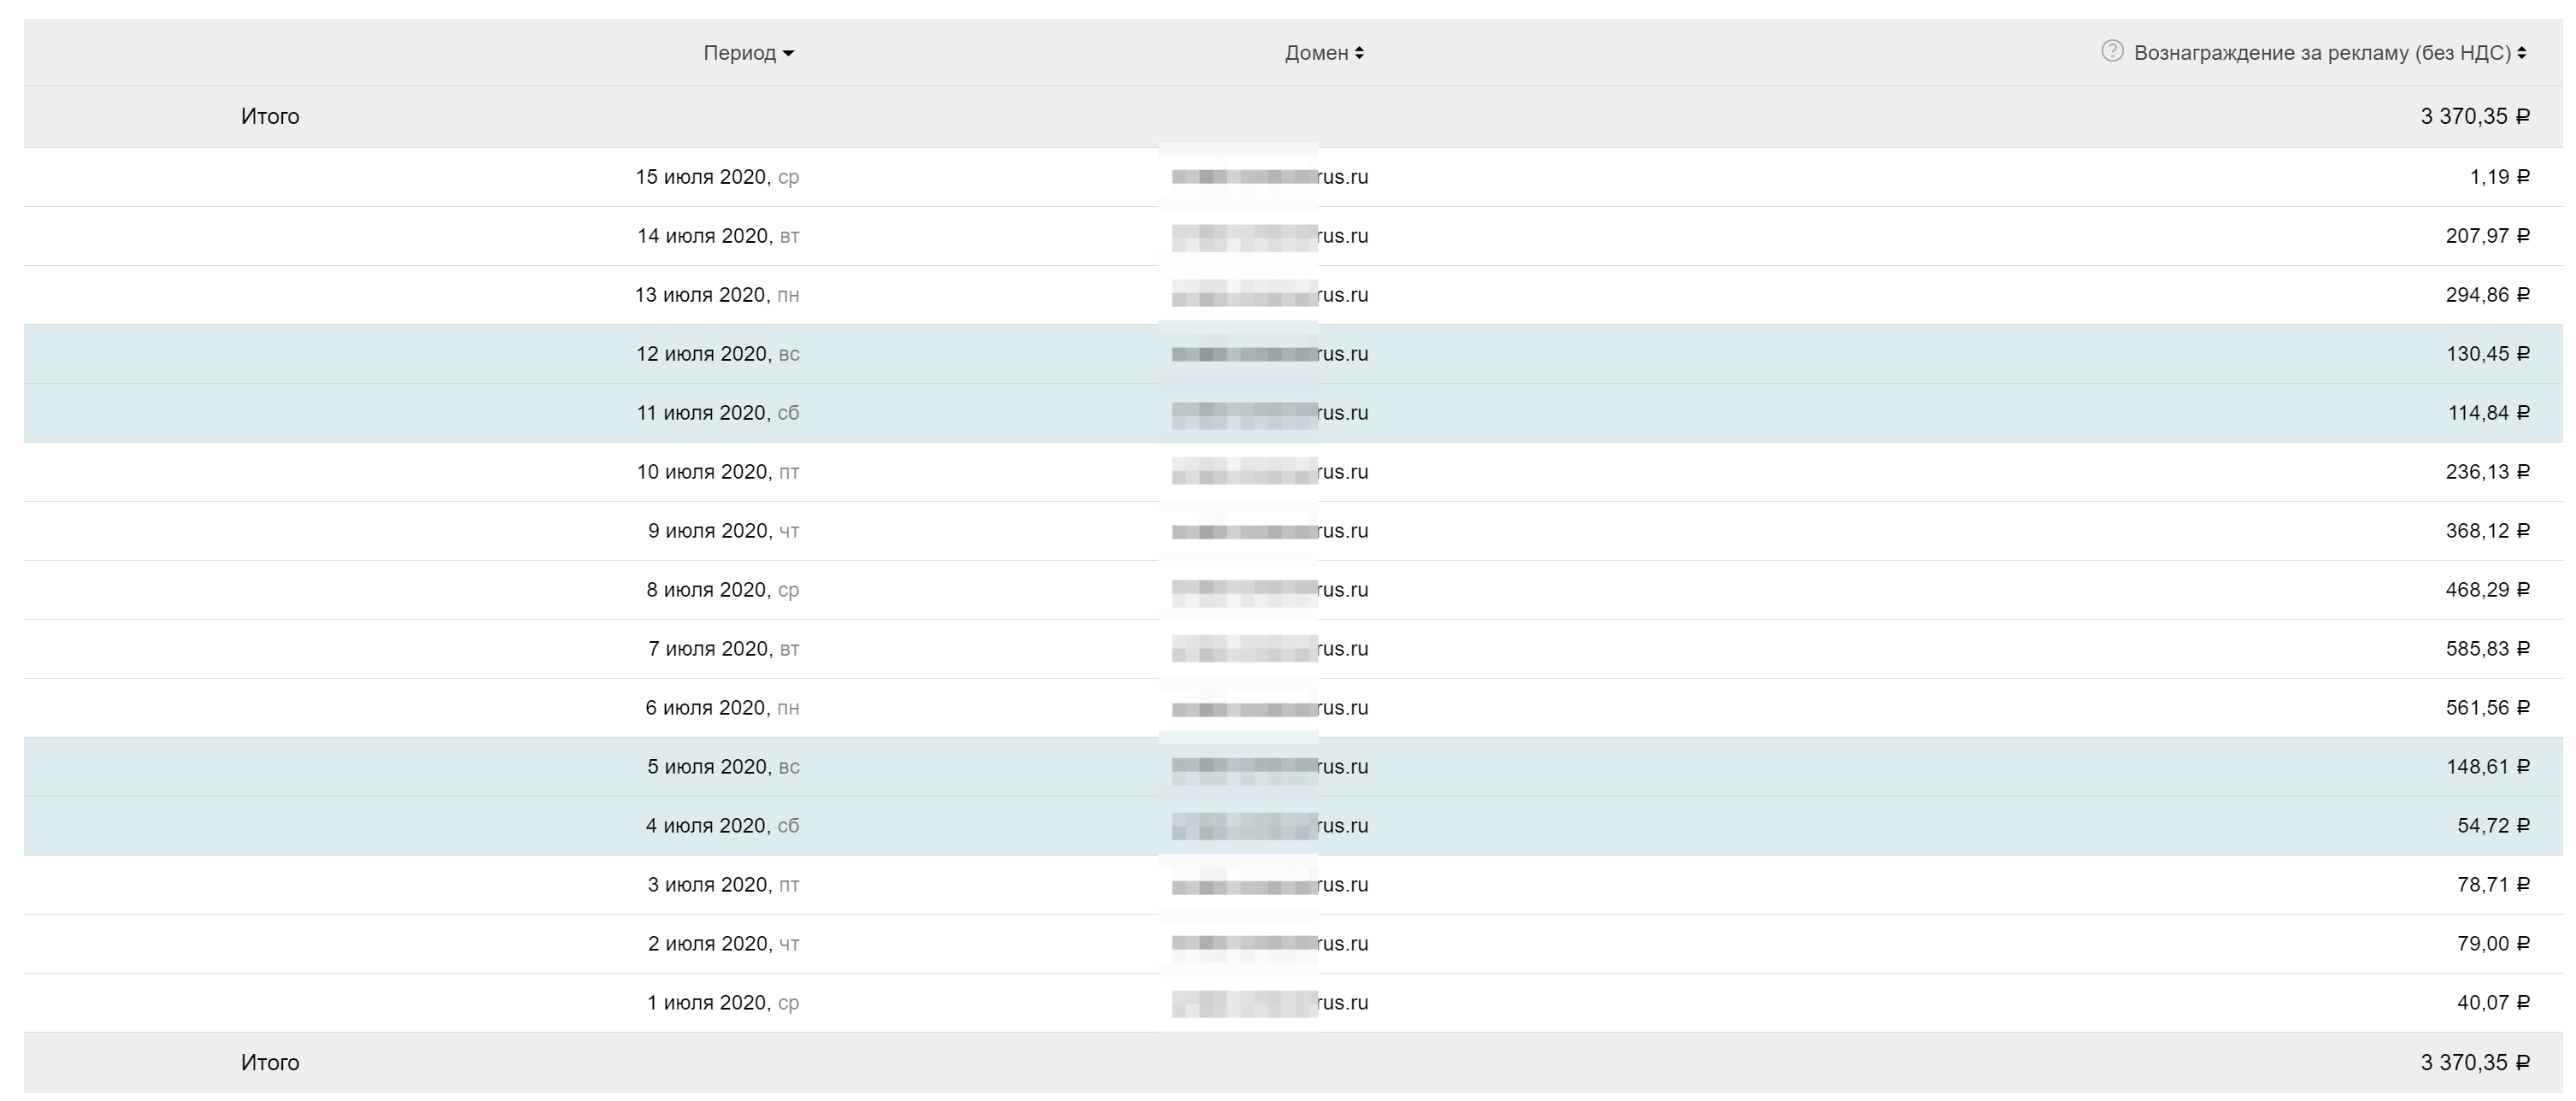2576x1101 pixels.
Task: Click the 54,72 ₽ reward amount
Action: [2492, 826]
